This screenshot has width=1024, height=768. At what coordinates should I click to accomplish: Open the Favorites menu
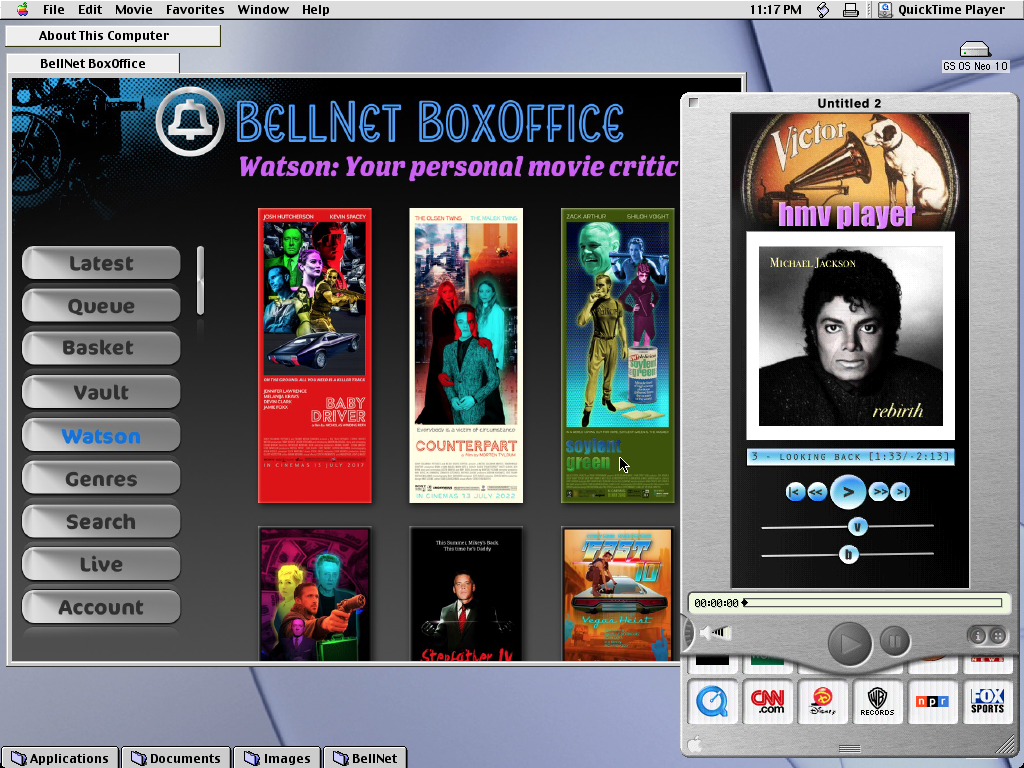click(195, 10)
